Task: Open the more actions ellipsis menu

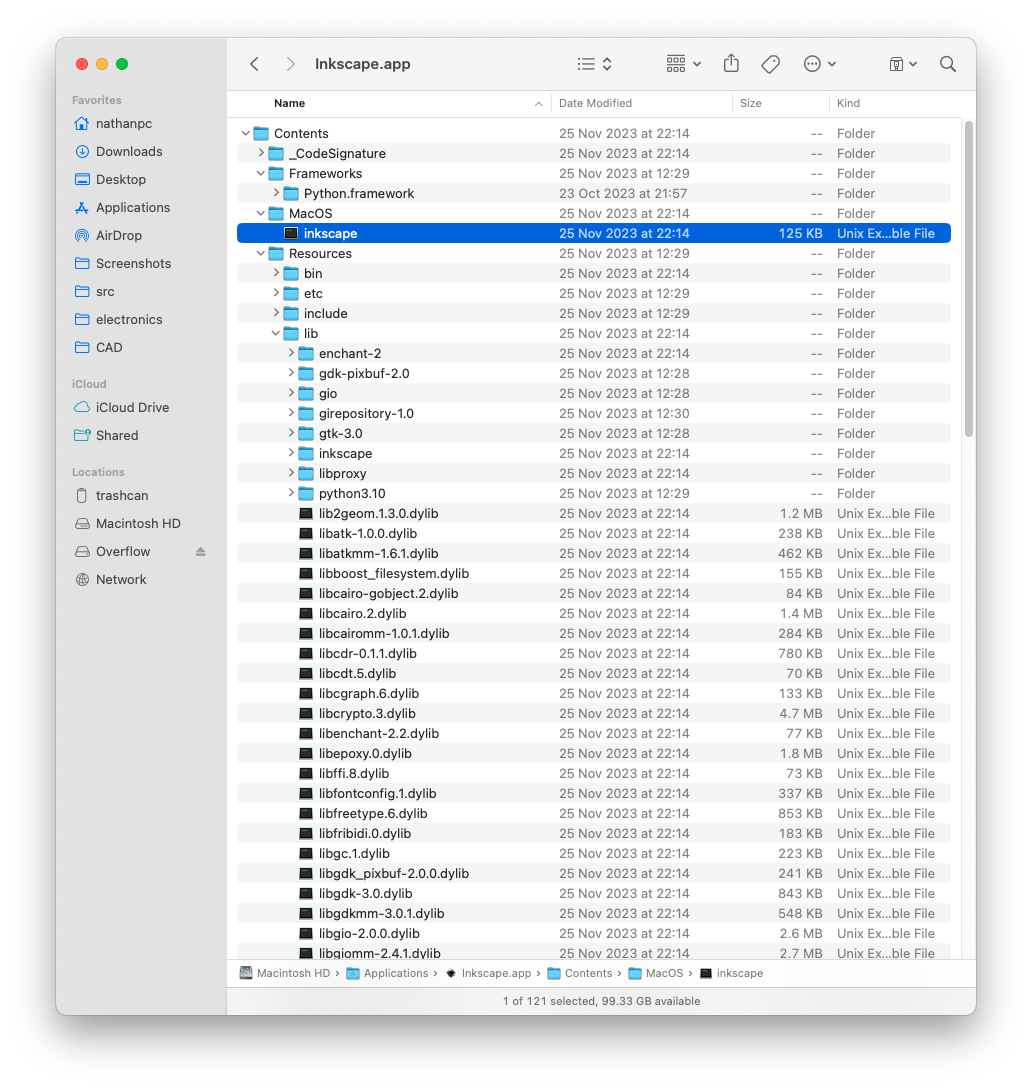Action: coord(819,64)
